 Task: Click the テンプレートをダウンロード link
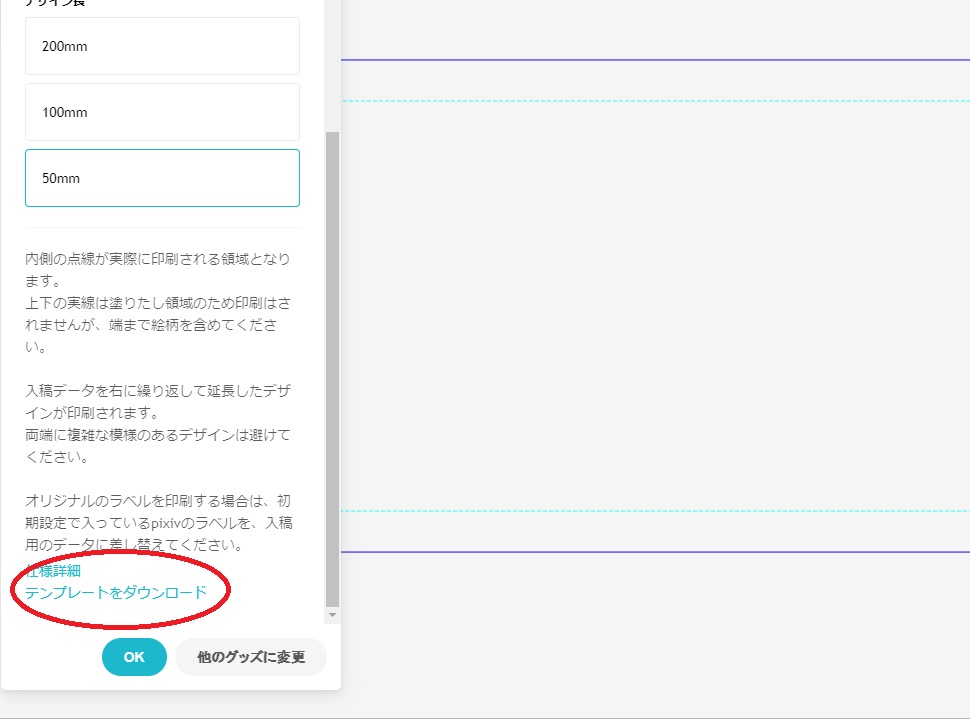(x=116, y=592)
